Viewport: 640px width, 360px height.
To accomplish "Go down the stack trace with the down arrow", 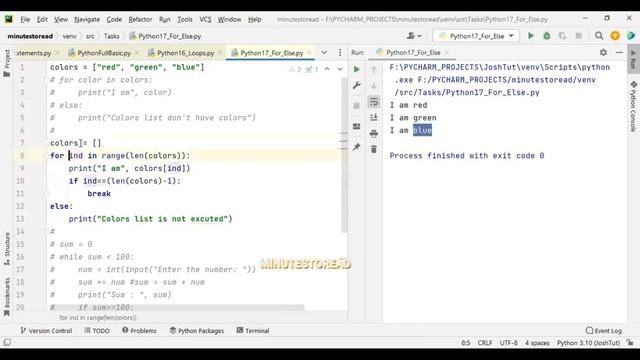I will click(373, 86).
